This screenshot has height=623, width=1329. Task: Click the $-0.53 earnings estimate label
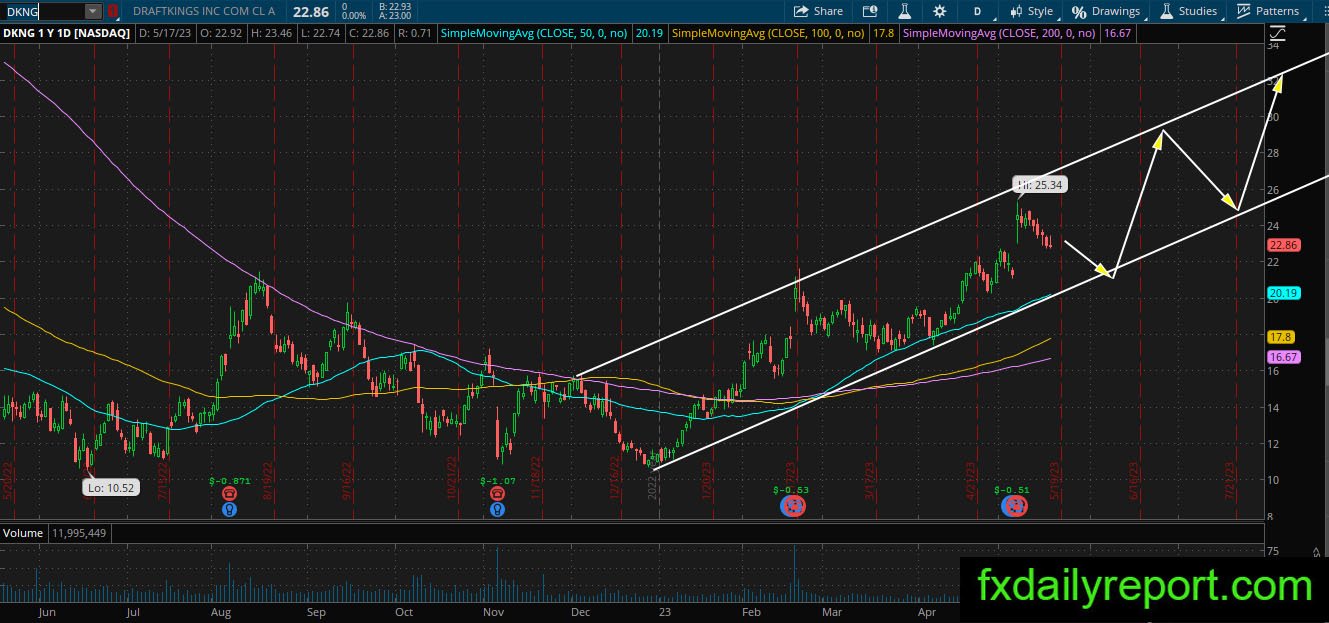[790, 489]
